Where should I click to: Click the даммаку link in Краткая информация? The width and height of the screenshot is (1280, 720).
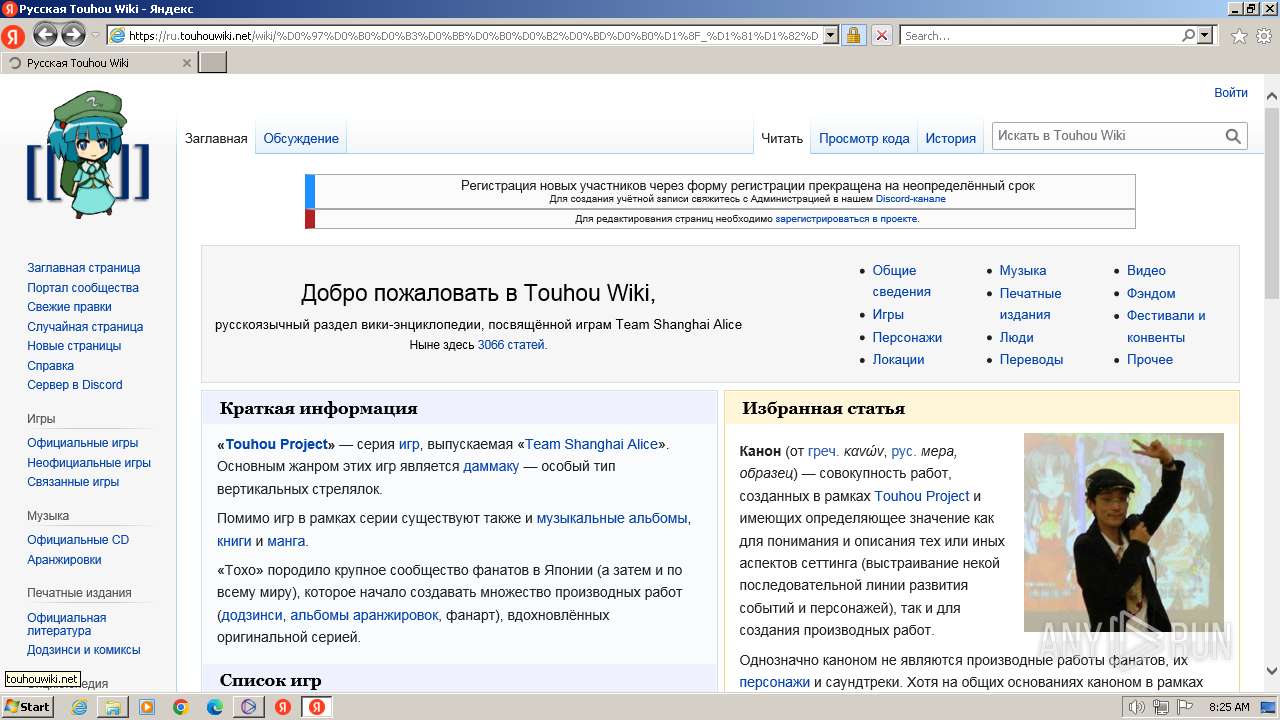[x=491, y=466]
